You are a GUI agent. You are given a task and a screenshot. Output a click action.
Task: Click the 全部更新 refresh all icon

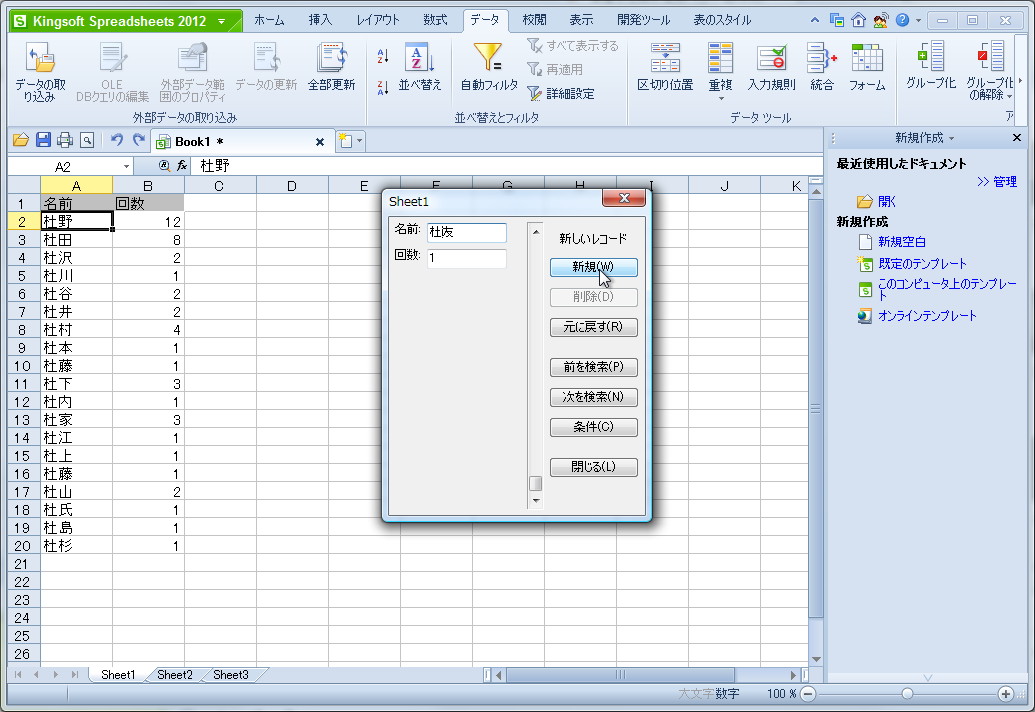tap(331, 67)
